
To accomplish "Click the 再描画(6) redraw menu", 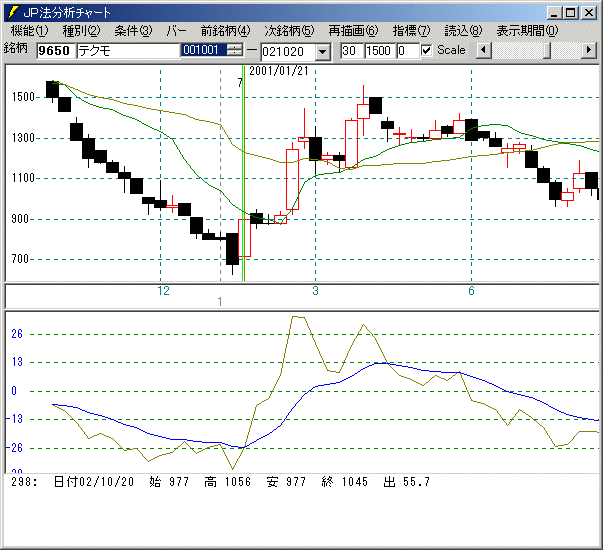I will point(353,30).
